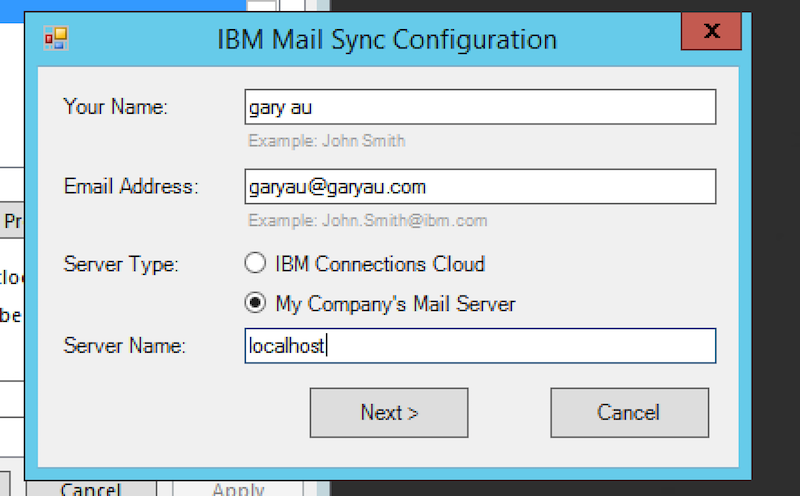Close the IBM Mail Sync Configuration dialog
800x496 pixels.
tap(711, 31)
